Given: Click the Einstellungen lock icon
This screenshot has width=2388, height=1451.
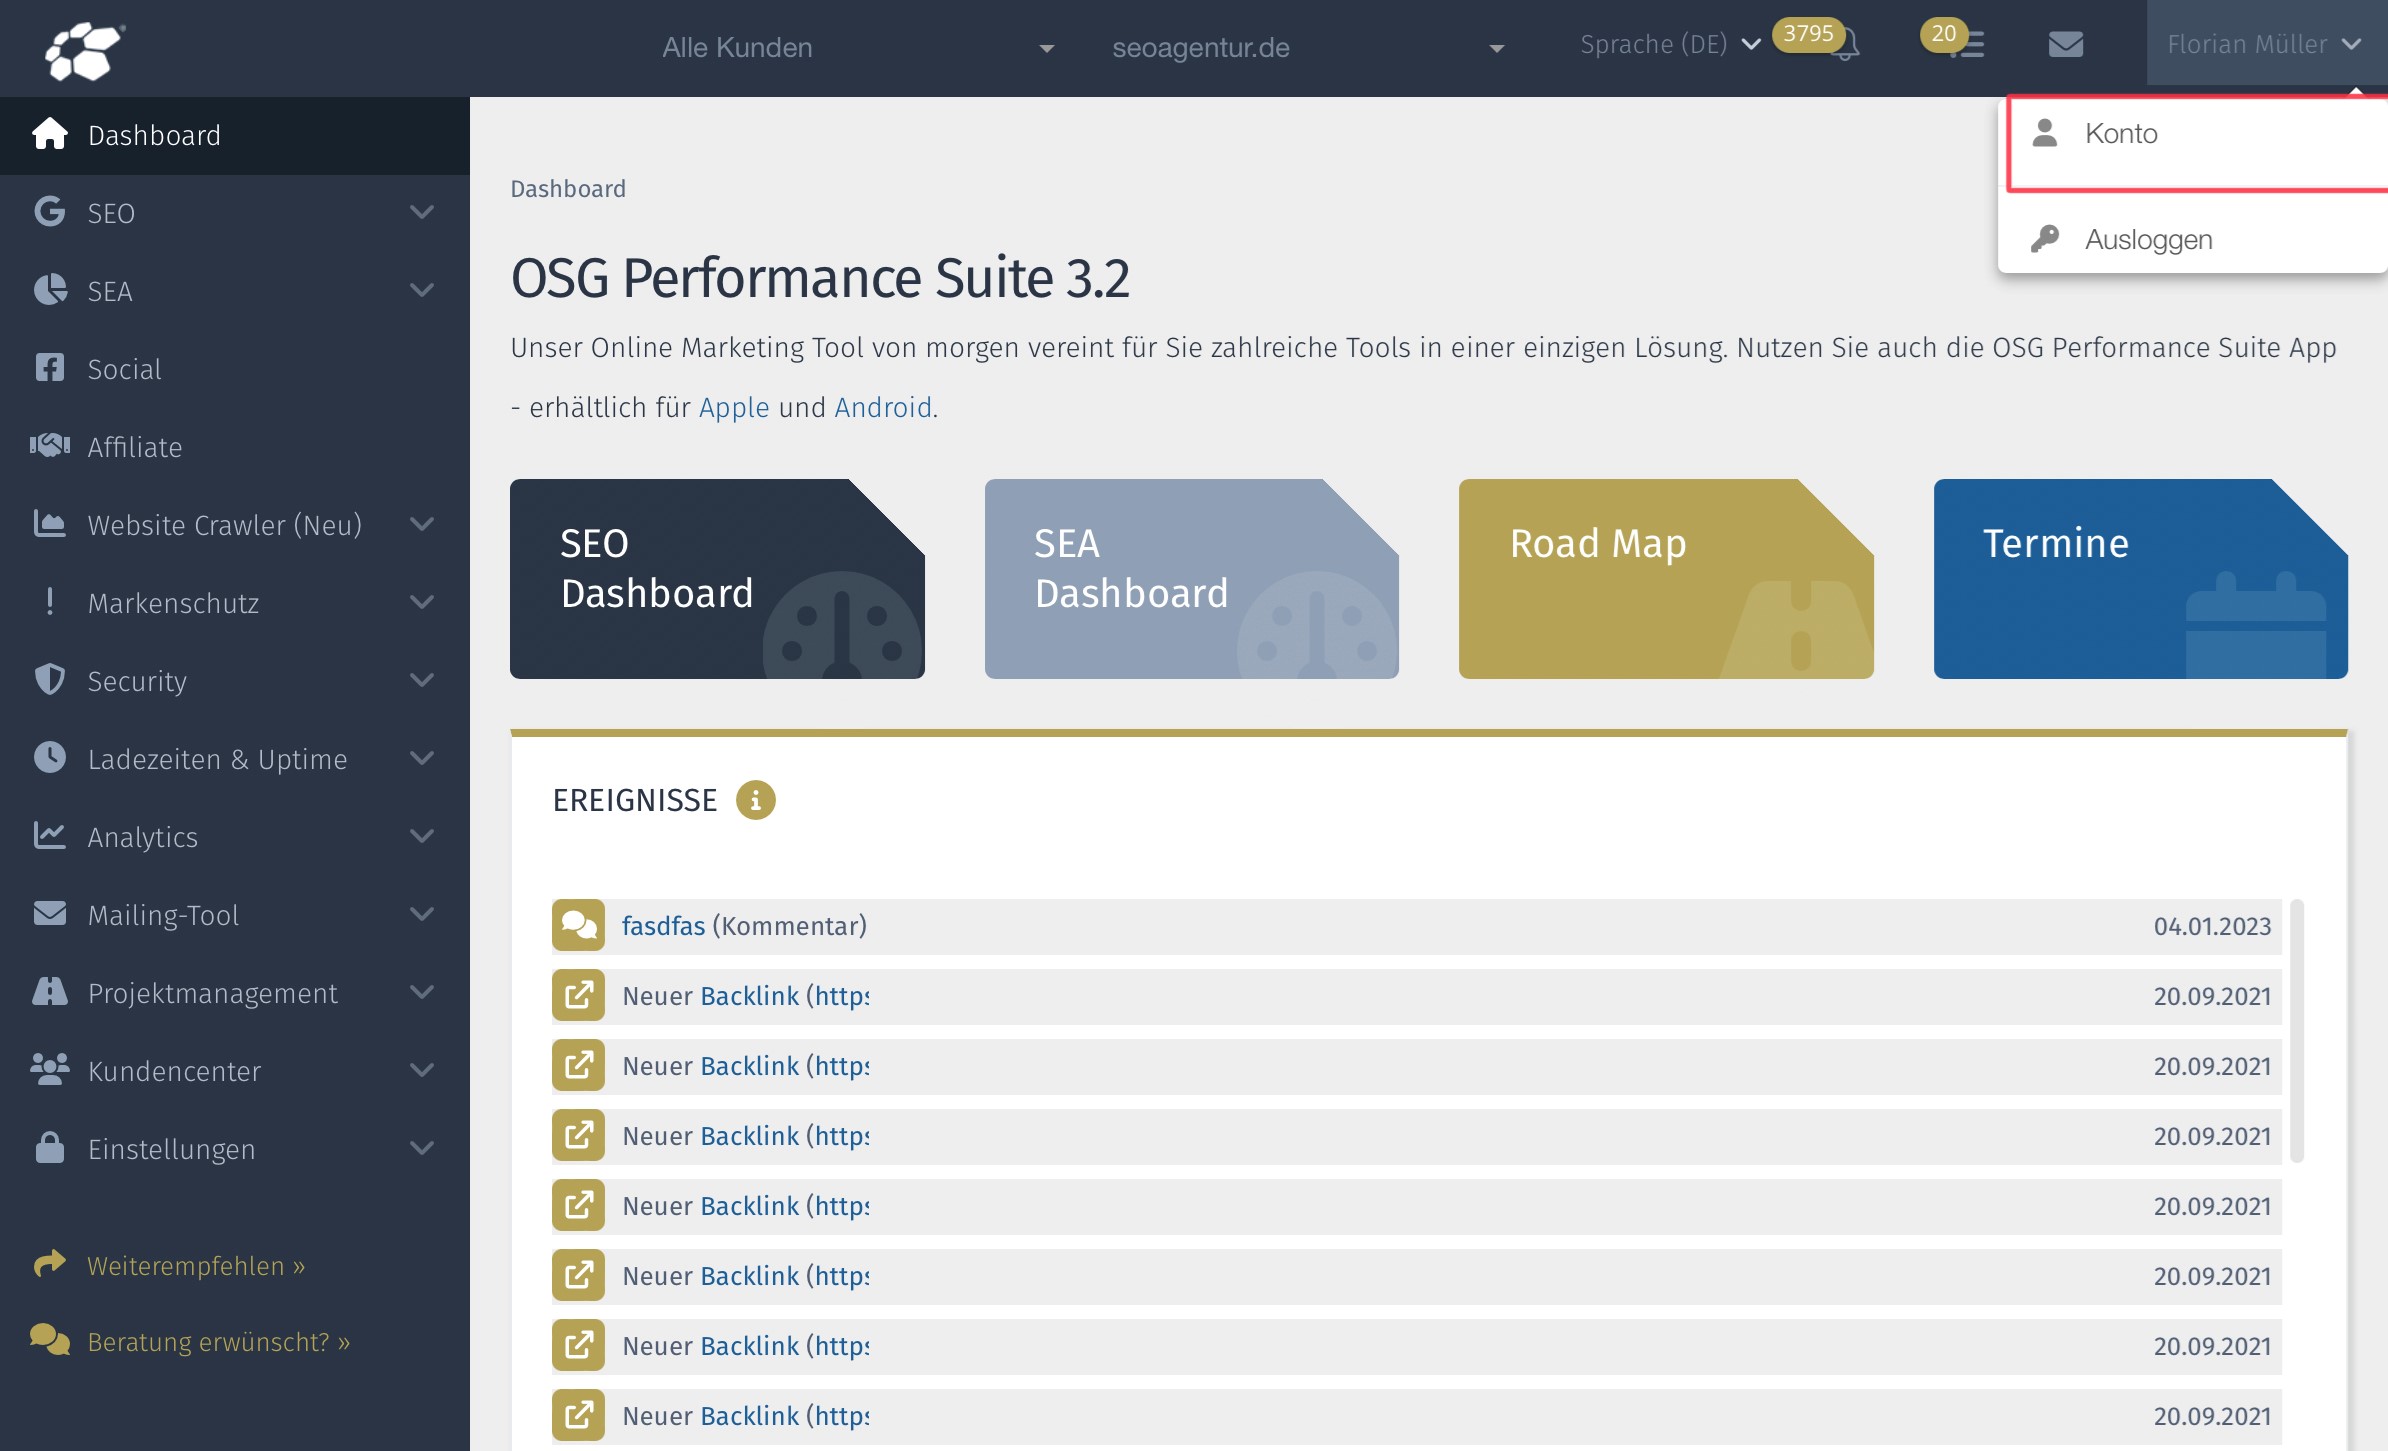Looking at the screenshot, I should [49, 1148].
